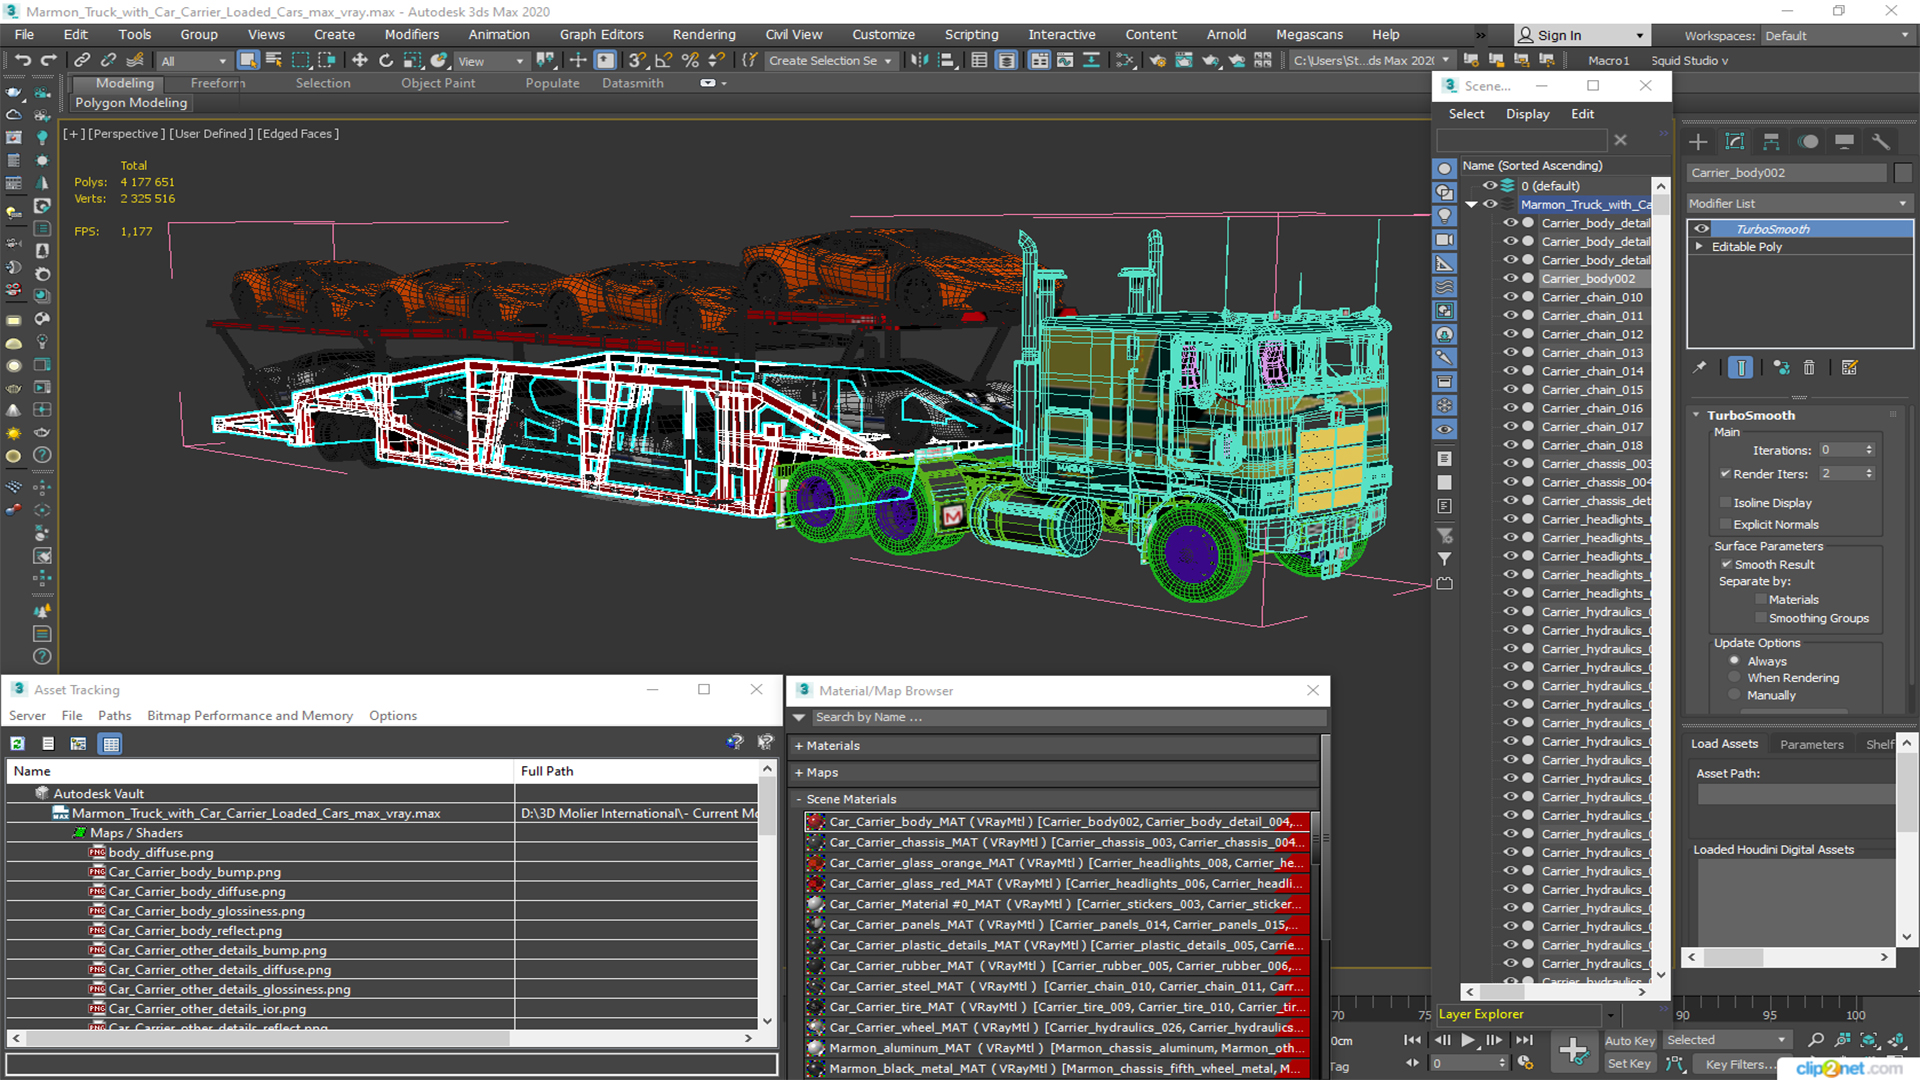Click the object color swatch beside Carrier_body002
The image size is (1920, 1080).
pyautogui.click(x=1903, y=173)
